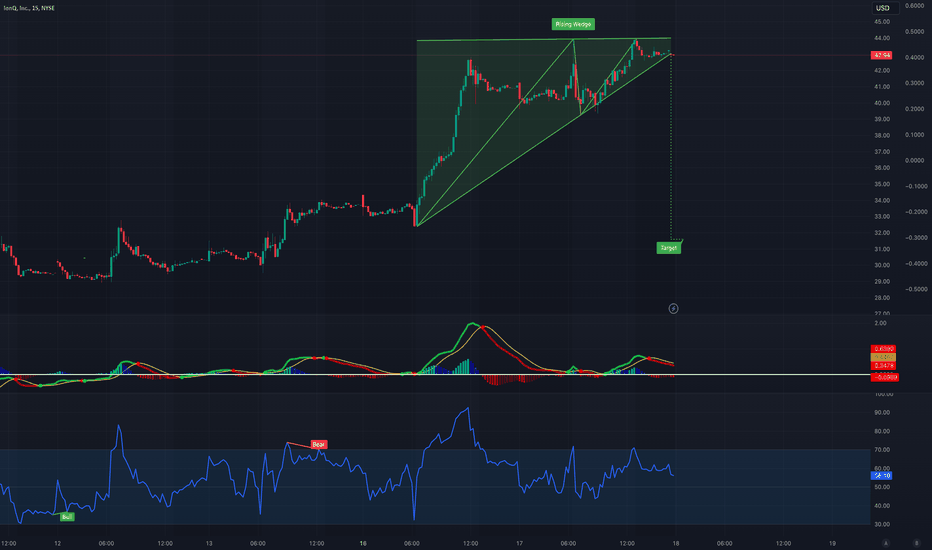Click the orange MACD signal value label
This screenshot has height=550, width=932.
coord(883,357)
